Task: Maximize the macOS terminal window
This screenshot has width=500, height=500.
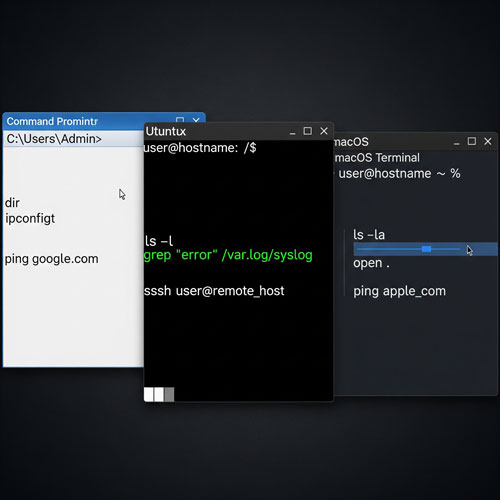Action: click(x=472, y=141)
